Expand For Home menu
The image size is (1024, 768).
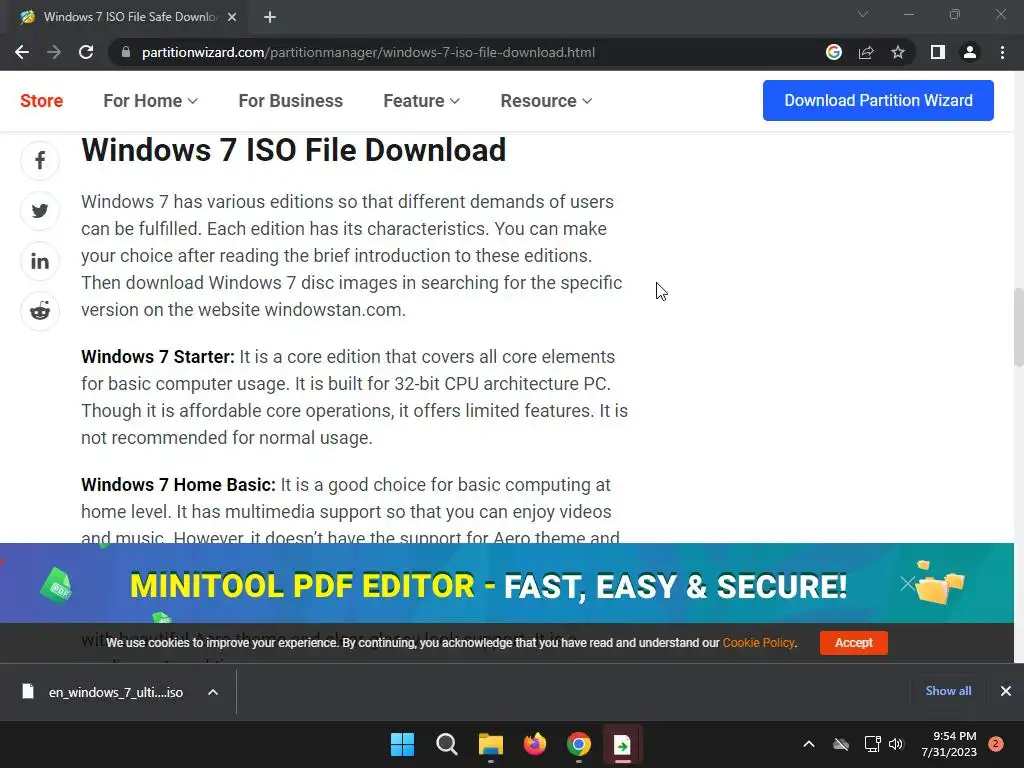tap(150, 101)
